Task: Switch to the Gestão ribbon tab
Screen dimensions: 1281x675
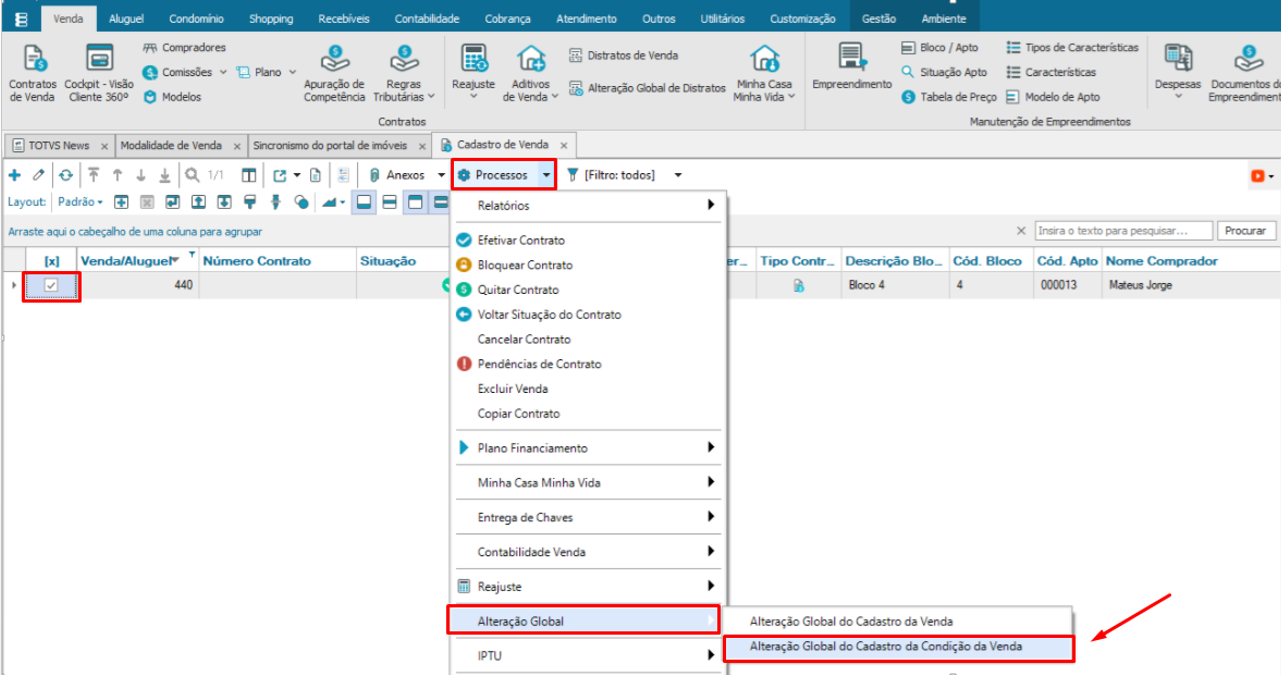Action: click(x=879, y=19)
